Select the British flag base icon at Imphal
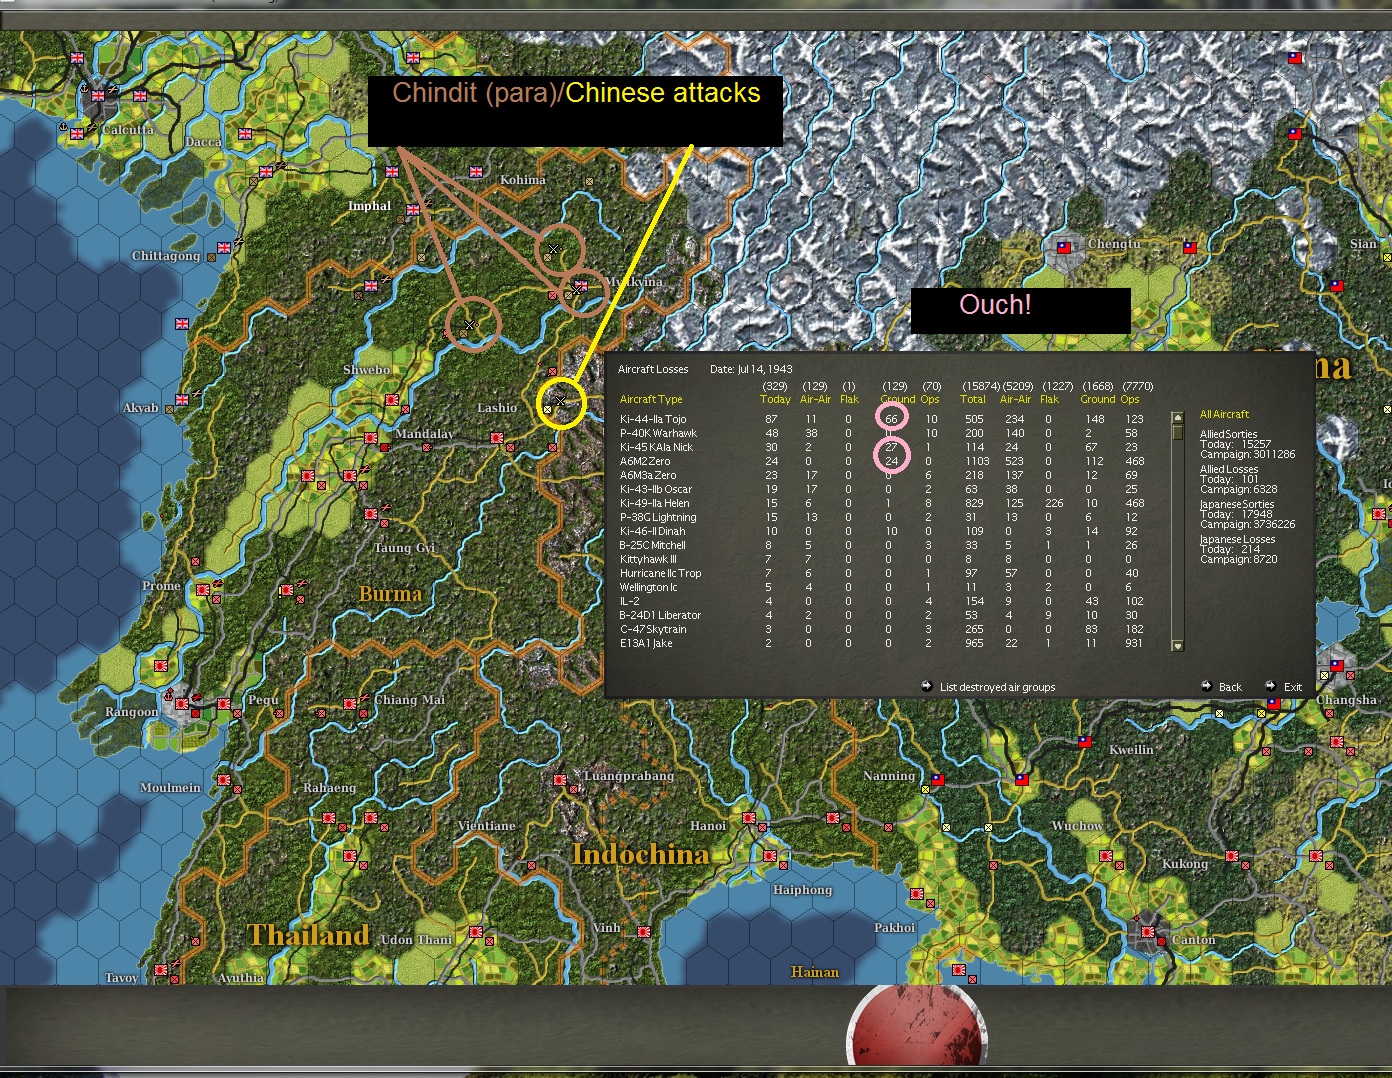The image size is (1392, 1078). [x=413, y=210]
